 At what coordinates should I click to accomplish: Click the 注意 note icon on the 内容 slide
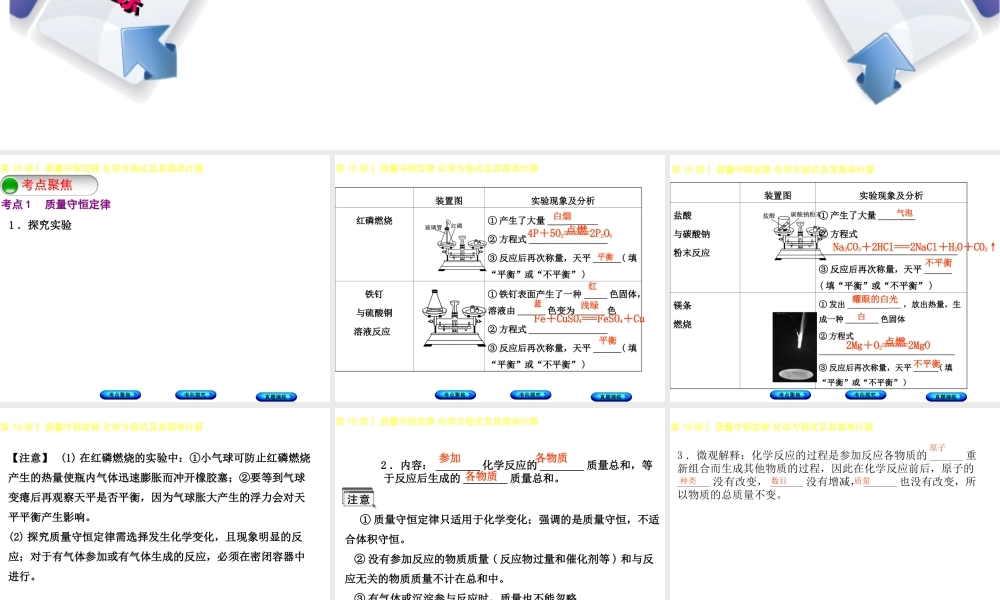click(358, 498)
